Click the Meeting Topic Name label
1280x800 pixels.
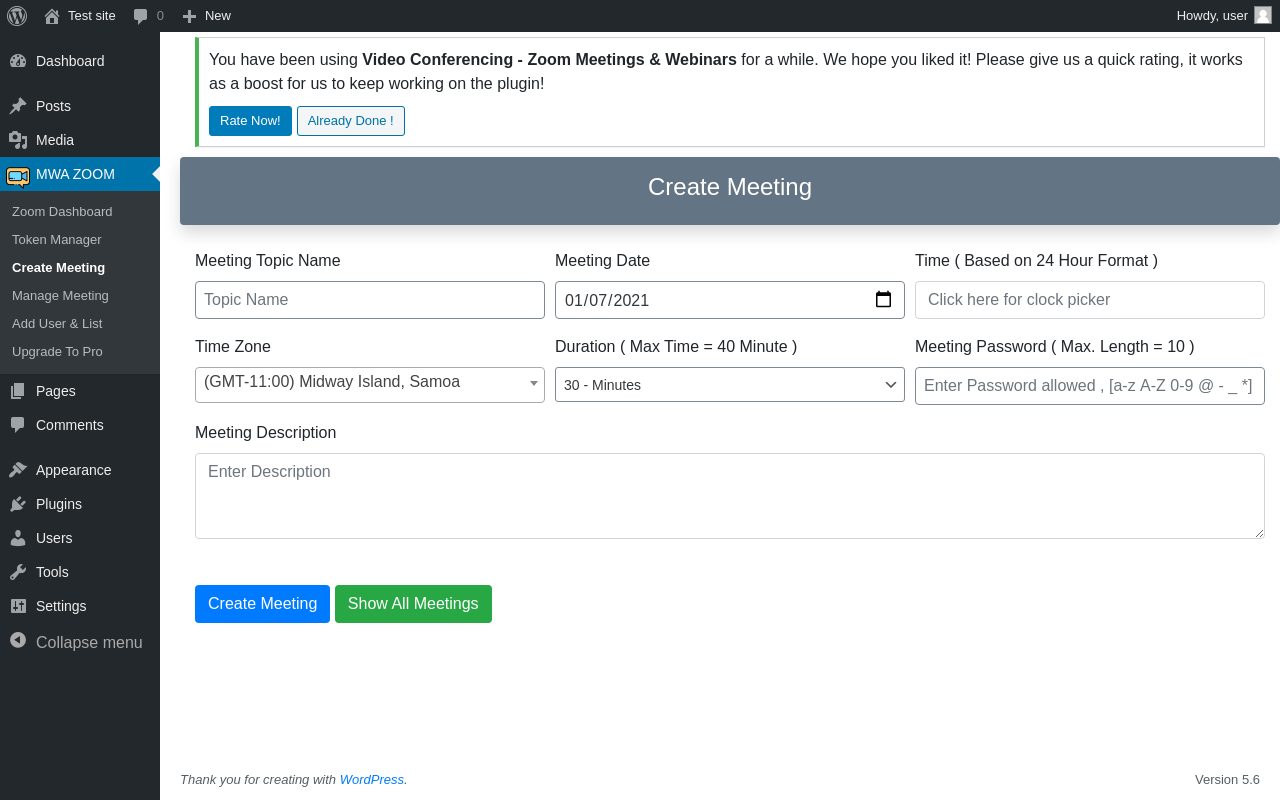268,261
